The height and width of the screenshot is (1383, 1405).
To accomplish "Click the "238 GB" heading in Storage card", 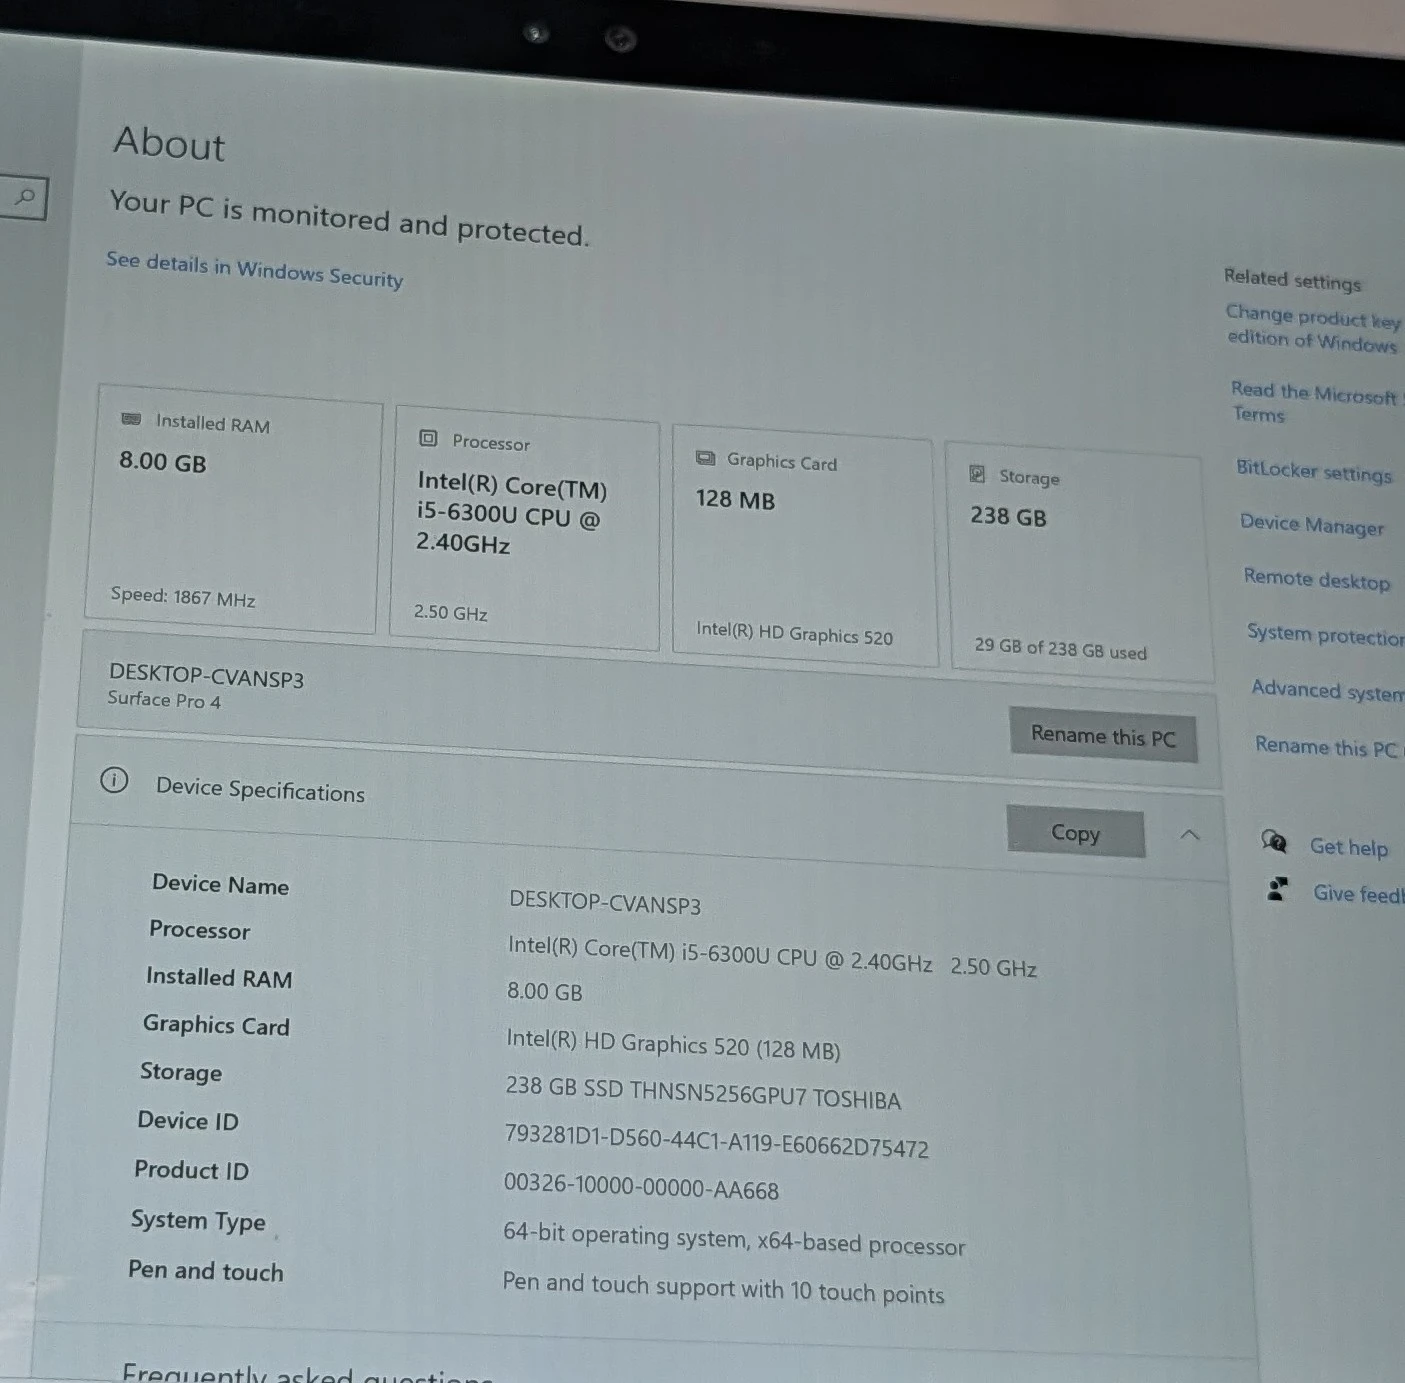I will pyautogui.click(x=1008, y=516).
